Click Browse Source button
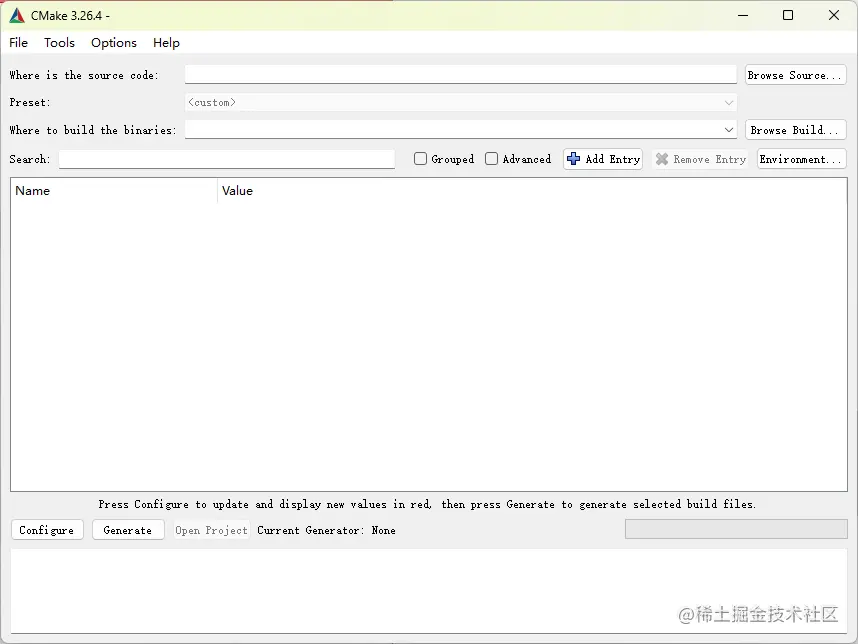858x644 pixels. tap(796, 75)
